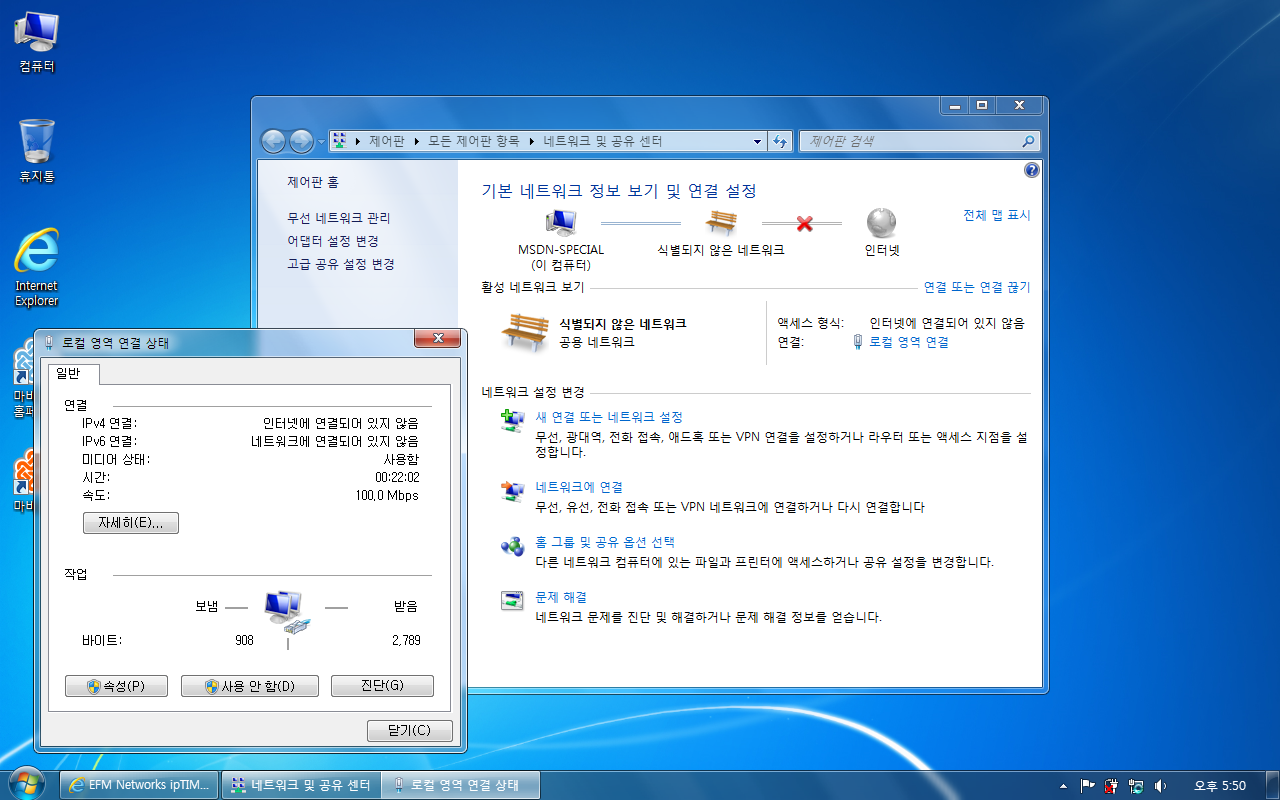Click the network activity computers icon
The width and height of the screenshot is (1280, 800).
(289, 612)
